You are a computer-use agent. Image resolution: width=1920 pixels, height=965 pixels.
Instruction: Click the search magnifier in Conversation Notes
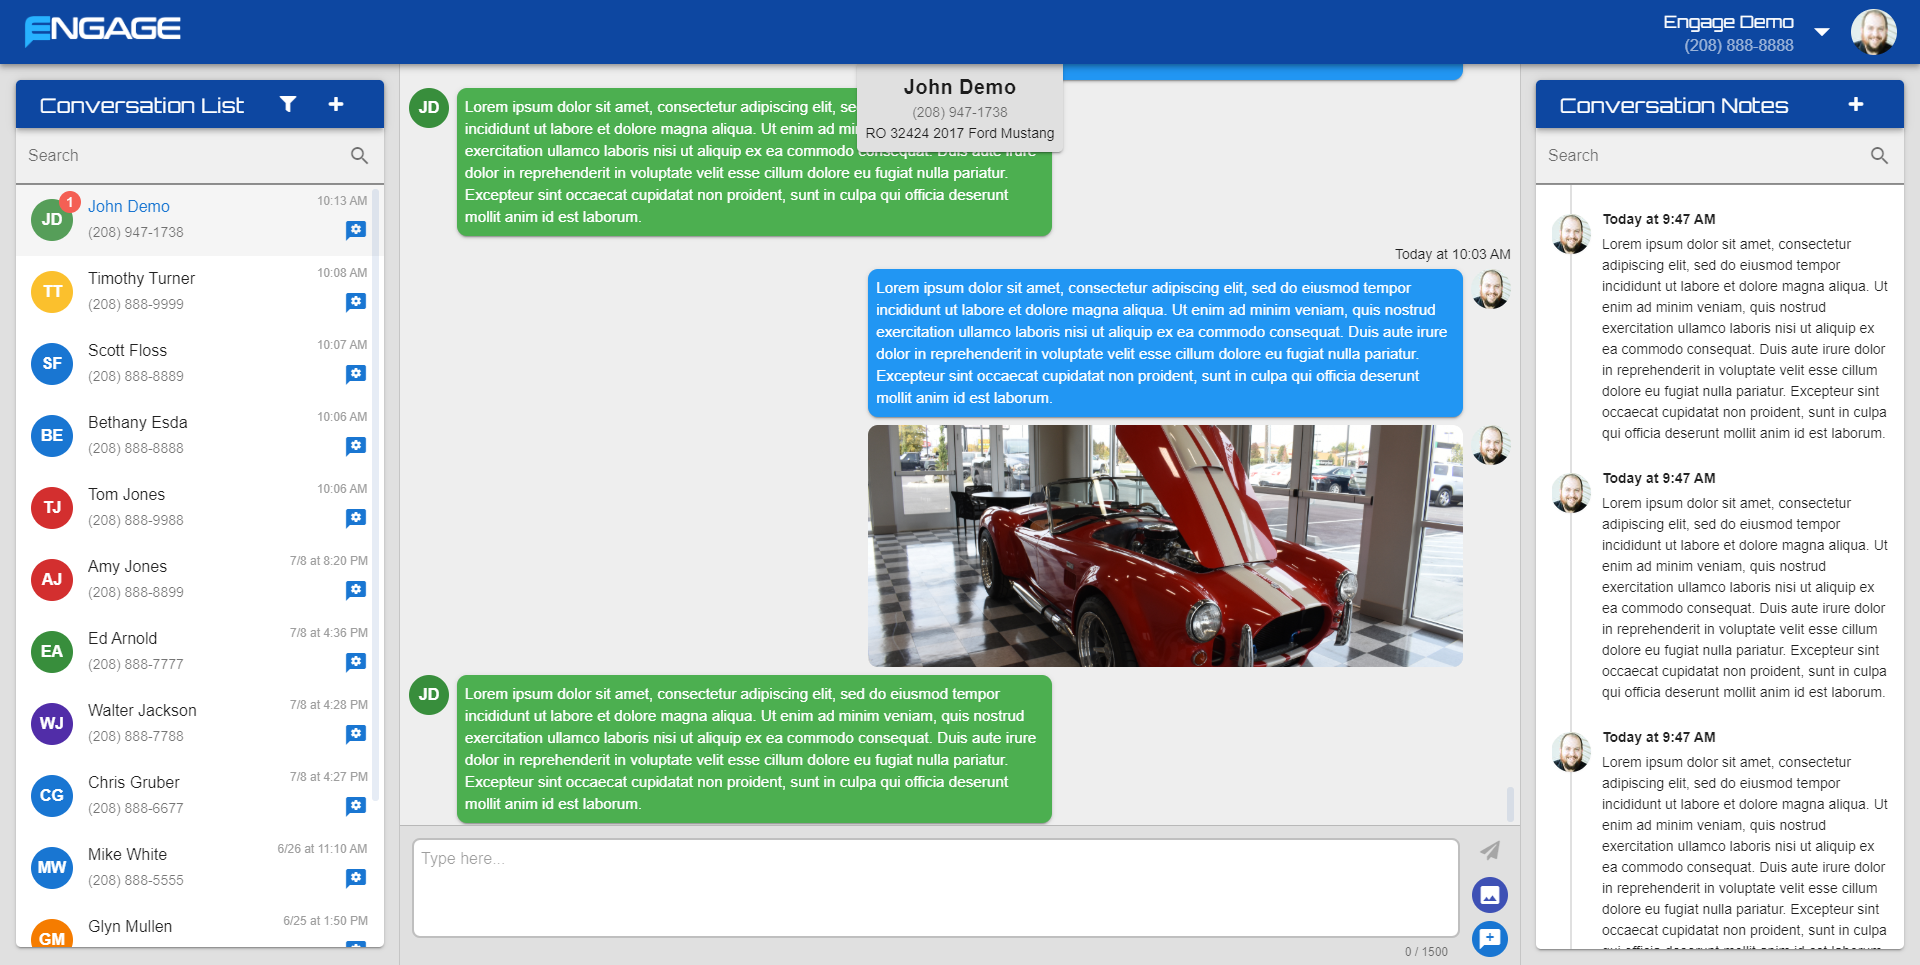click(x=1879, y=155)
